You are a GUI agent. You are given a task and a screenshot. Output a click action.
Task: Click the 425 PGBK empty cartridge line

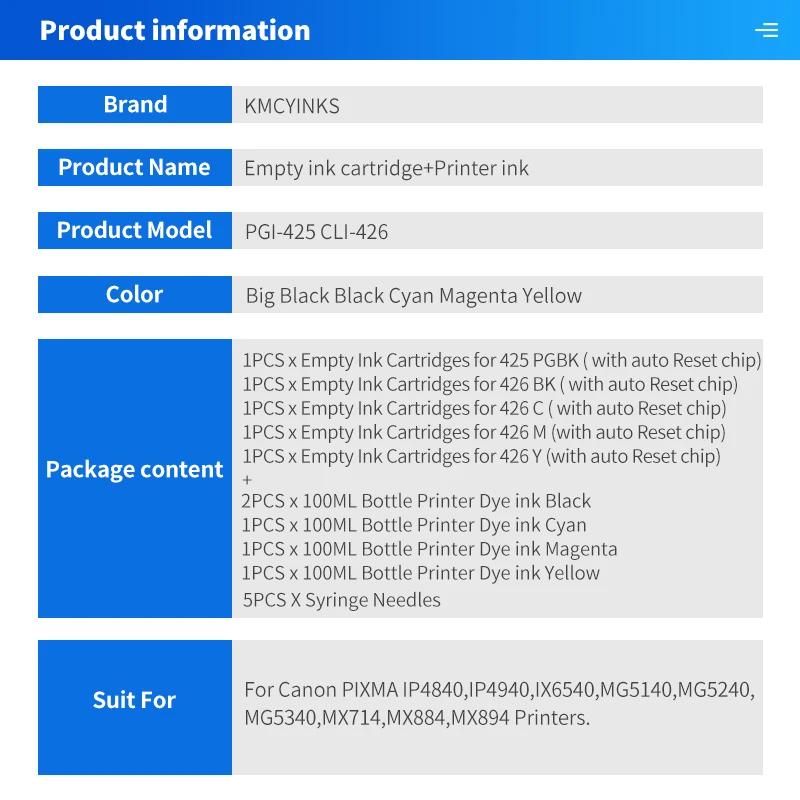coord(501,360)
